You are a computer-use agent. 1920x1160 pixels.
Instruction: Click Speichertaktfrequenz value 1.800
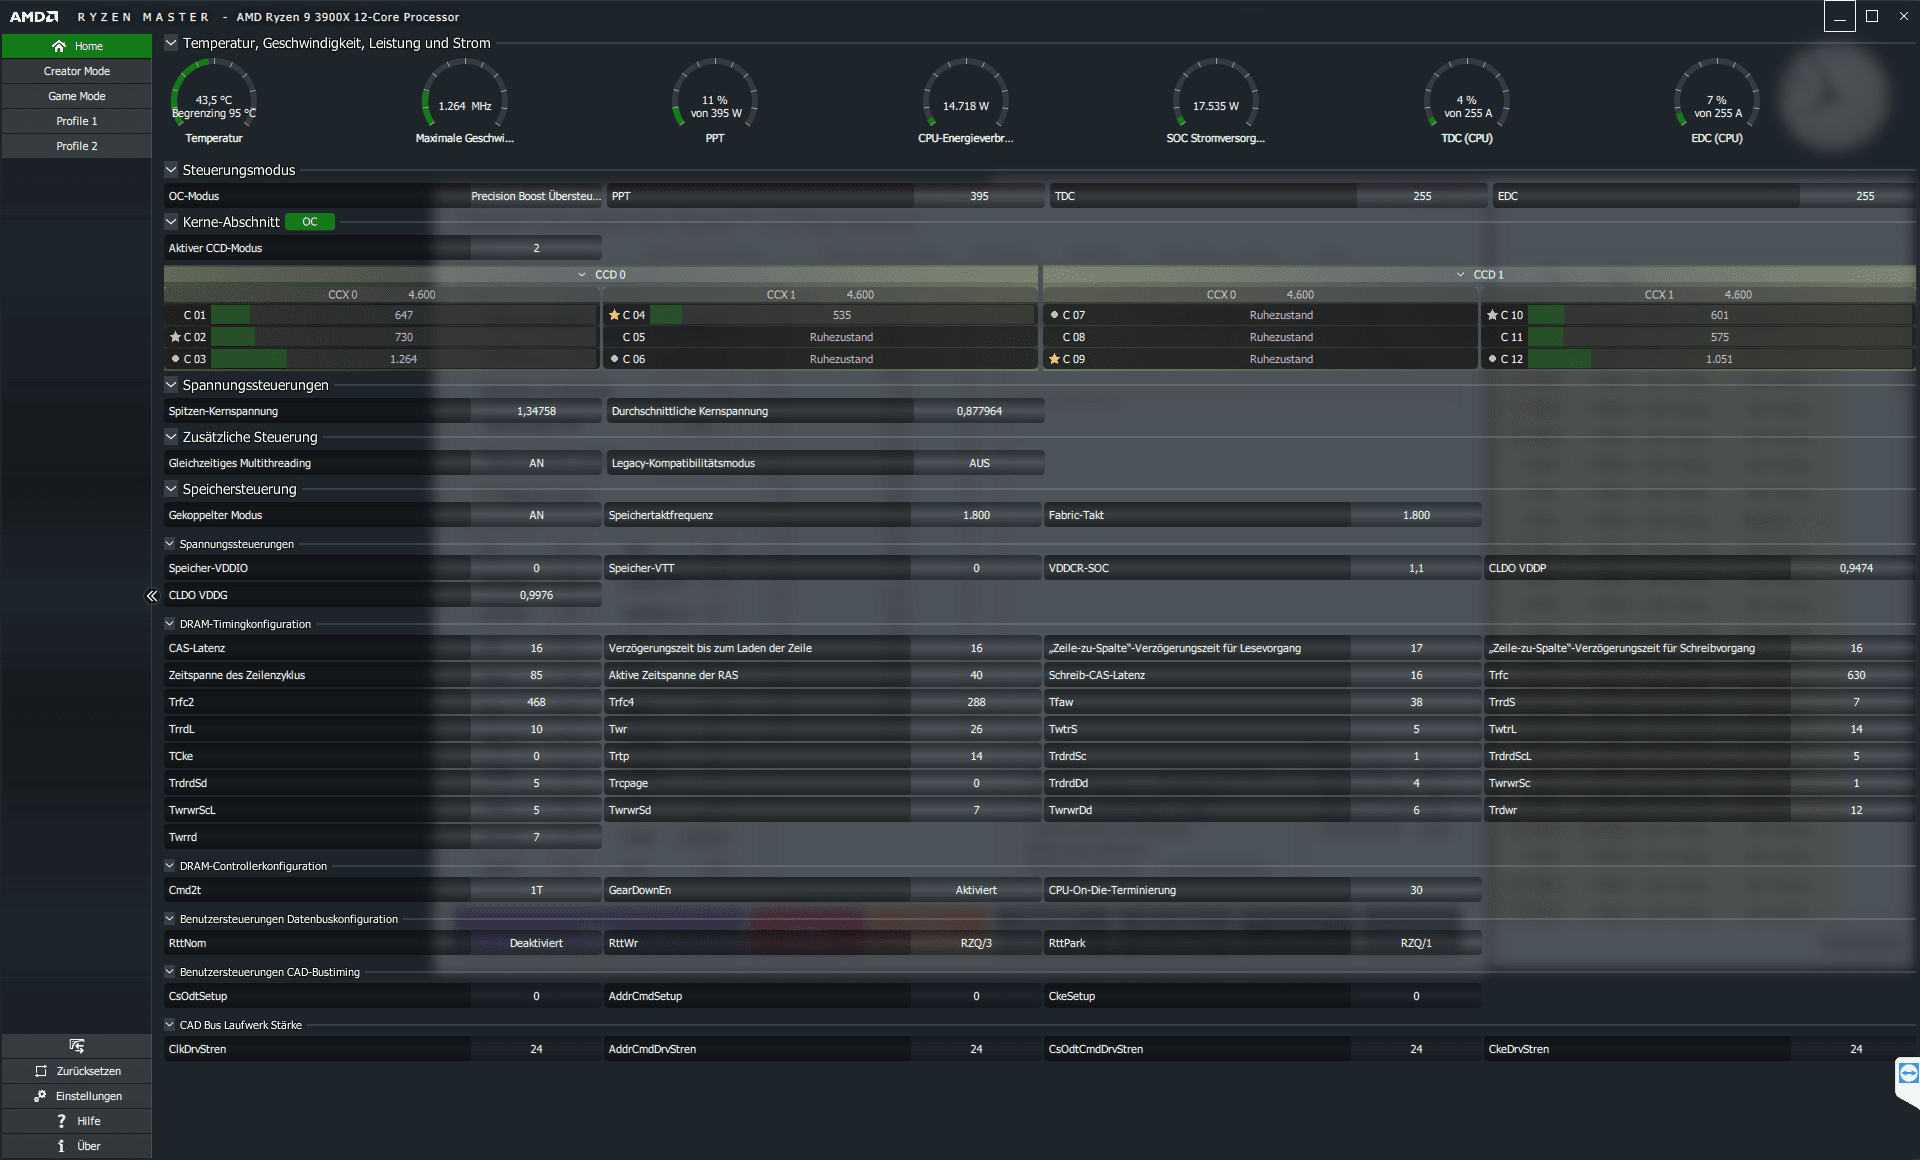point(976,515)
